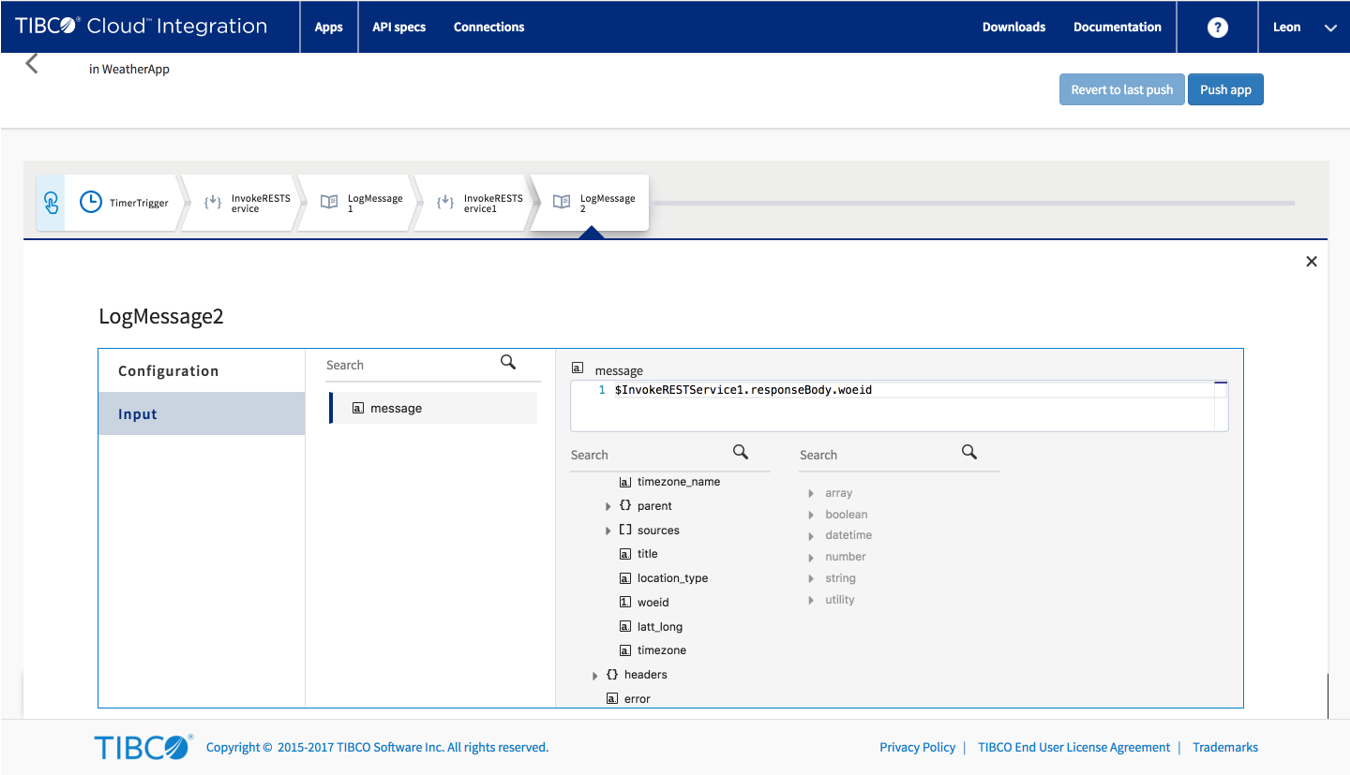
Task: Click the help question mark icon
Action: tap(1217, 27)
